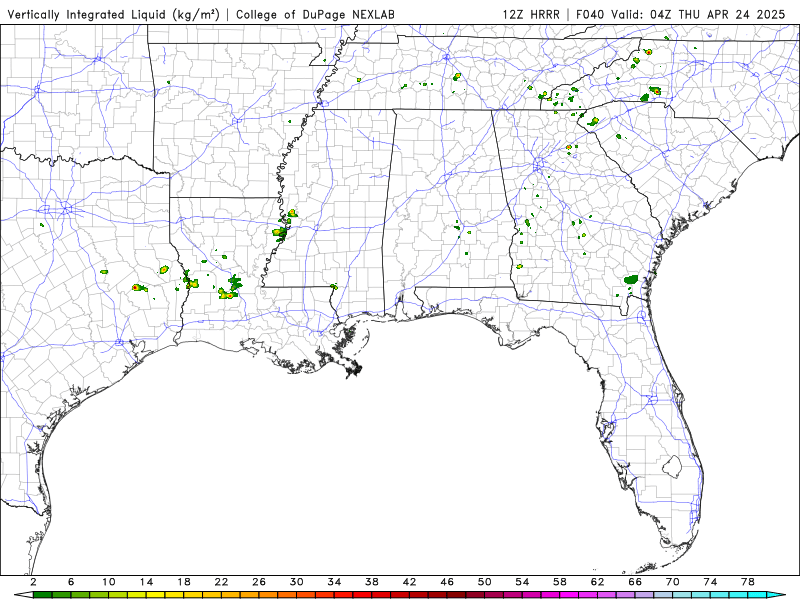Select the legend value 54
Image resolution: width=800 pixels, height=600 pixels.
pos(522,582)
